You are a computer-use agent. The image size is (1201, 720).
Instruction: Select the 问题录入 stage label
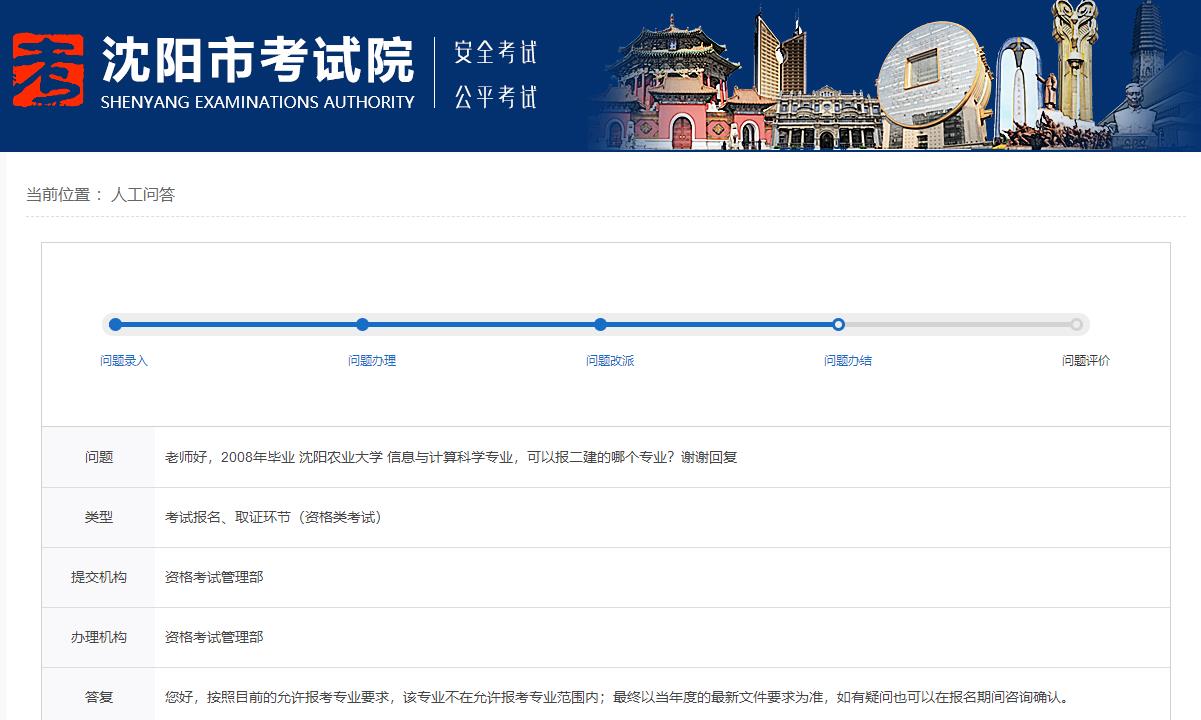pos(124,360)
